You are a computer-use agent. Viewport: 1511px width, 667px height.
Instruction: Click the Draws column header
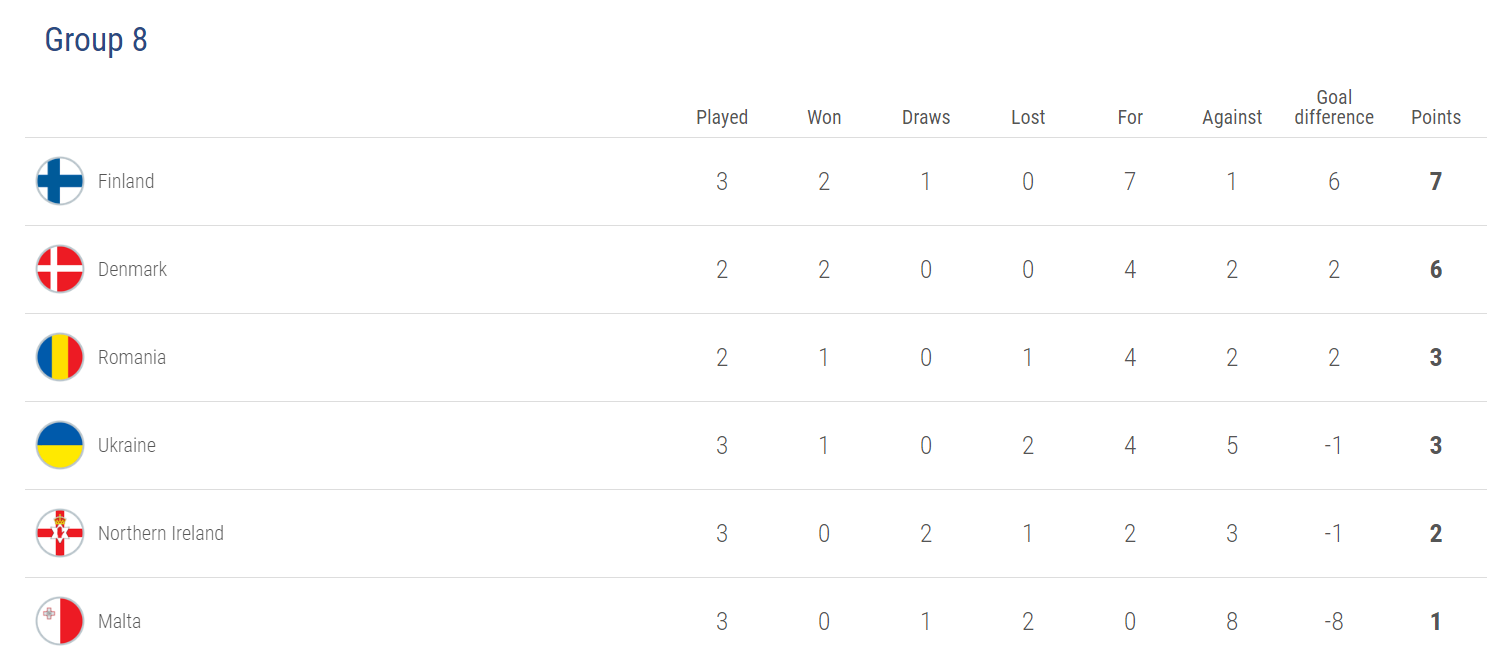(926, 117)
